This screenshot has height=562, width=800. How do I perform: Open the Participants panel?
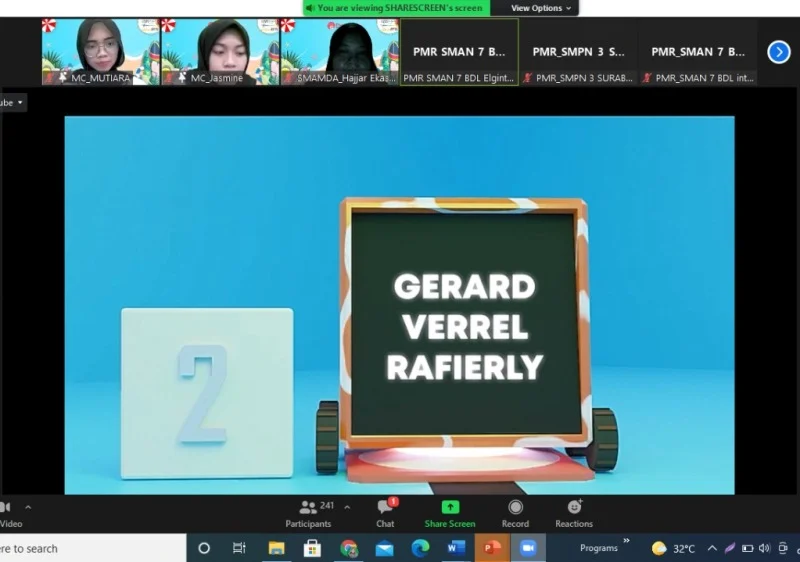309,511
